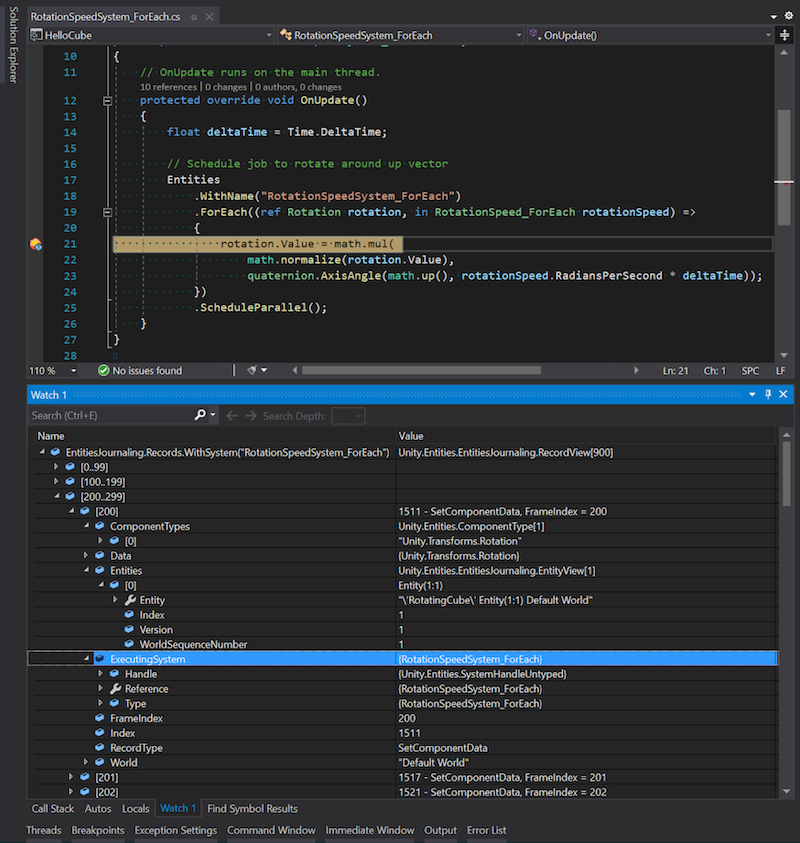800x843 pixels.
Task: Switch to the Locals tab
Action: (x=136, y=808)
